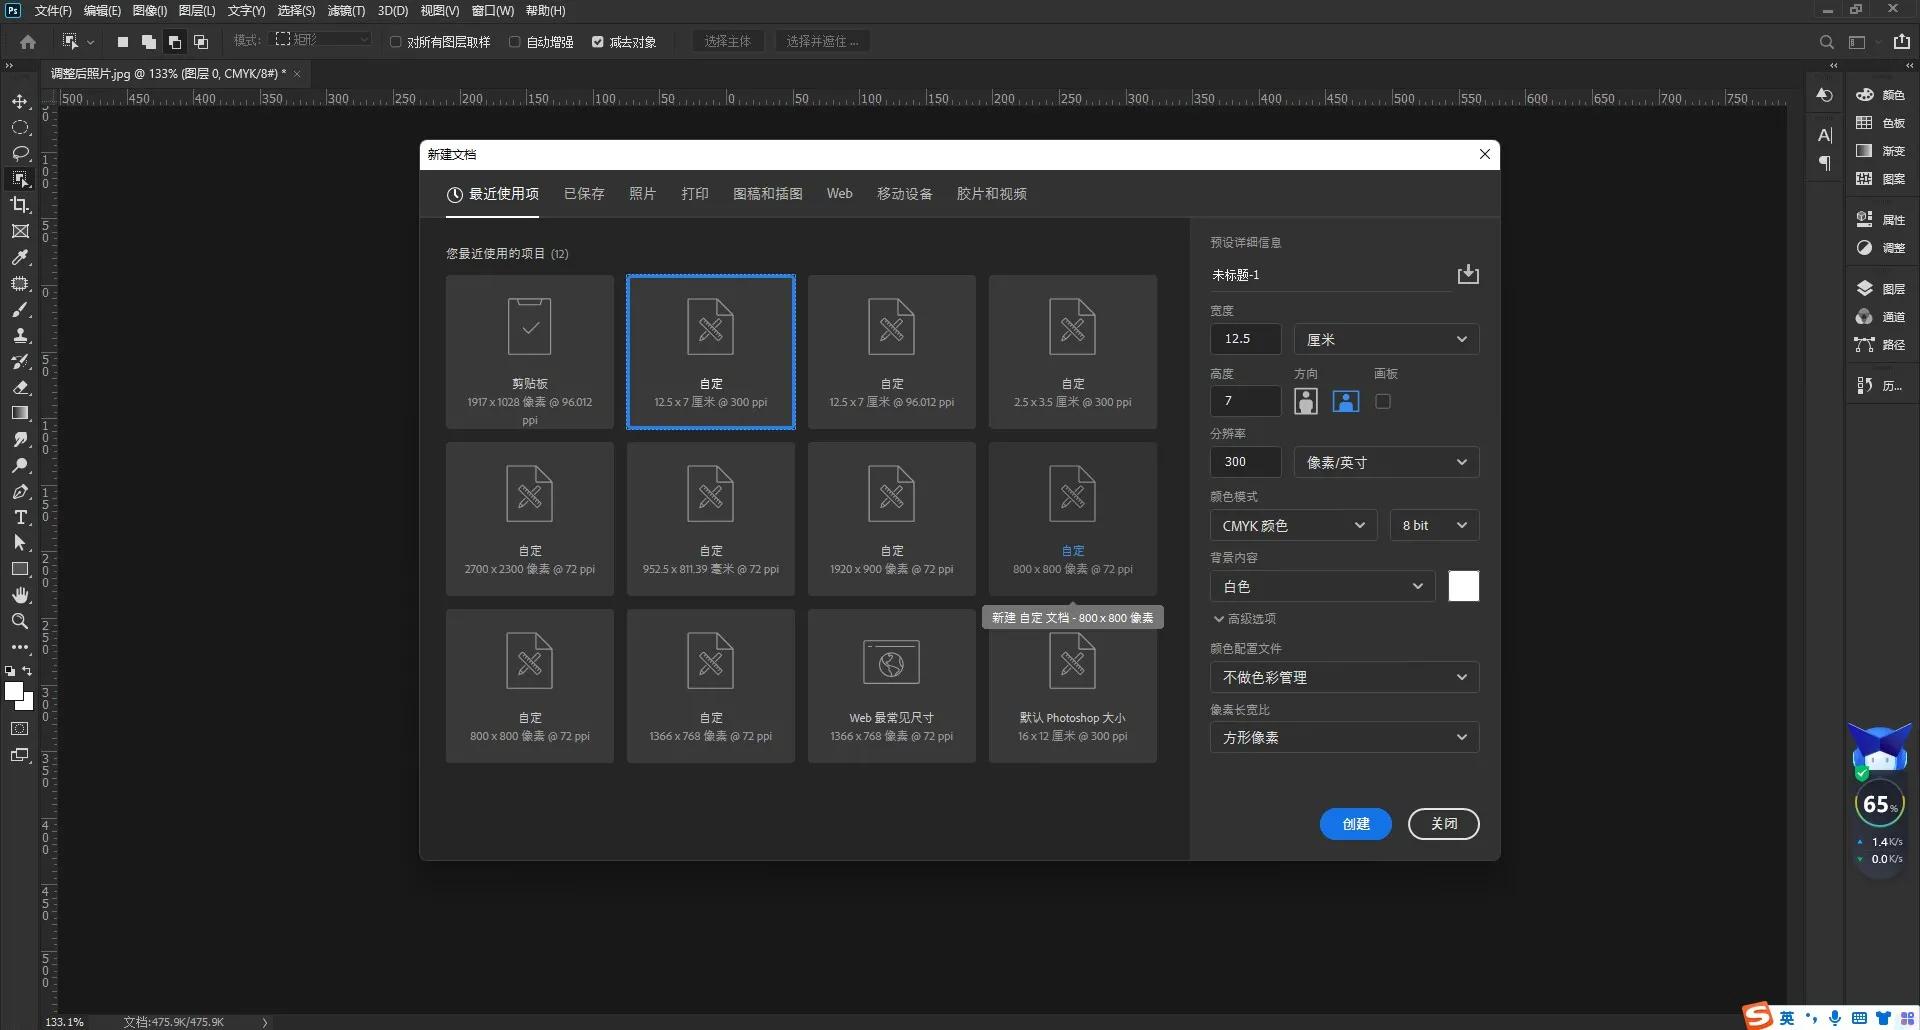Switch document orientation to landscape

[x=1346, y=401]
